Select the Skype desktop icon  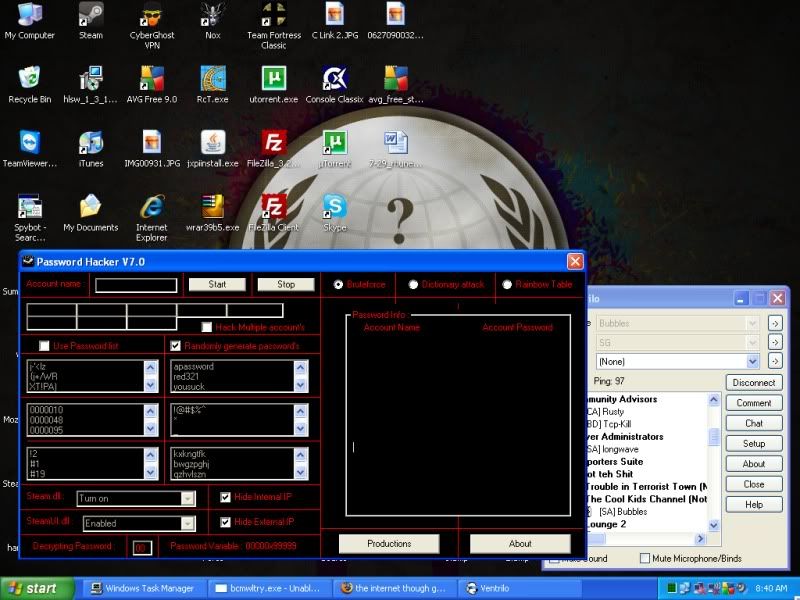click(335, 213)
